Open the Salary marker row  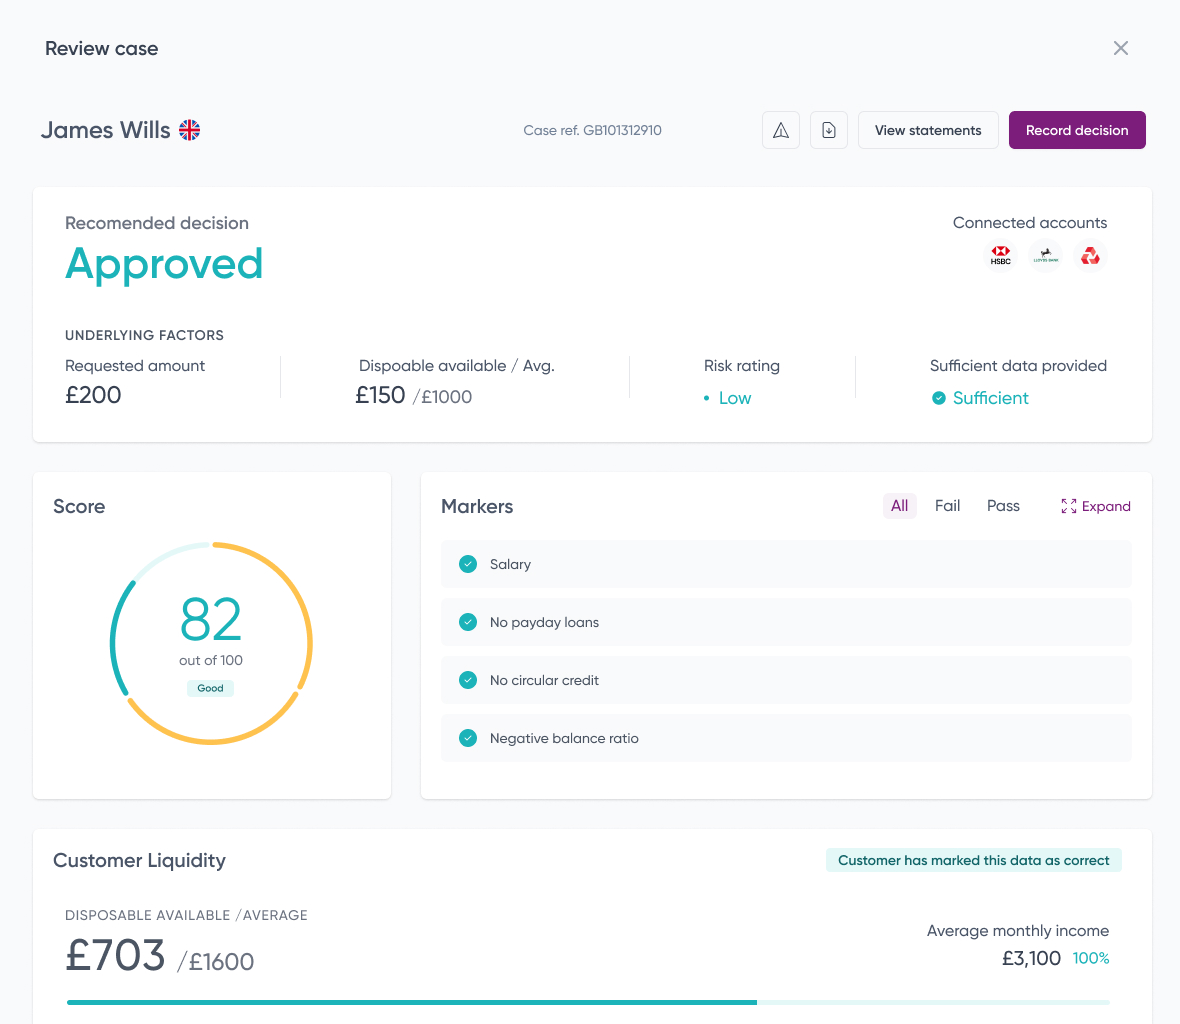click(786, 564)
